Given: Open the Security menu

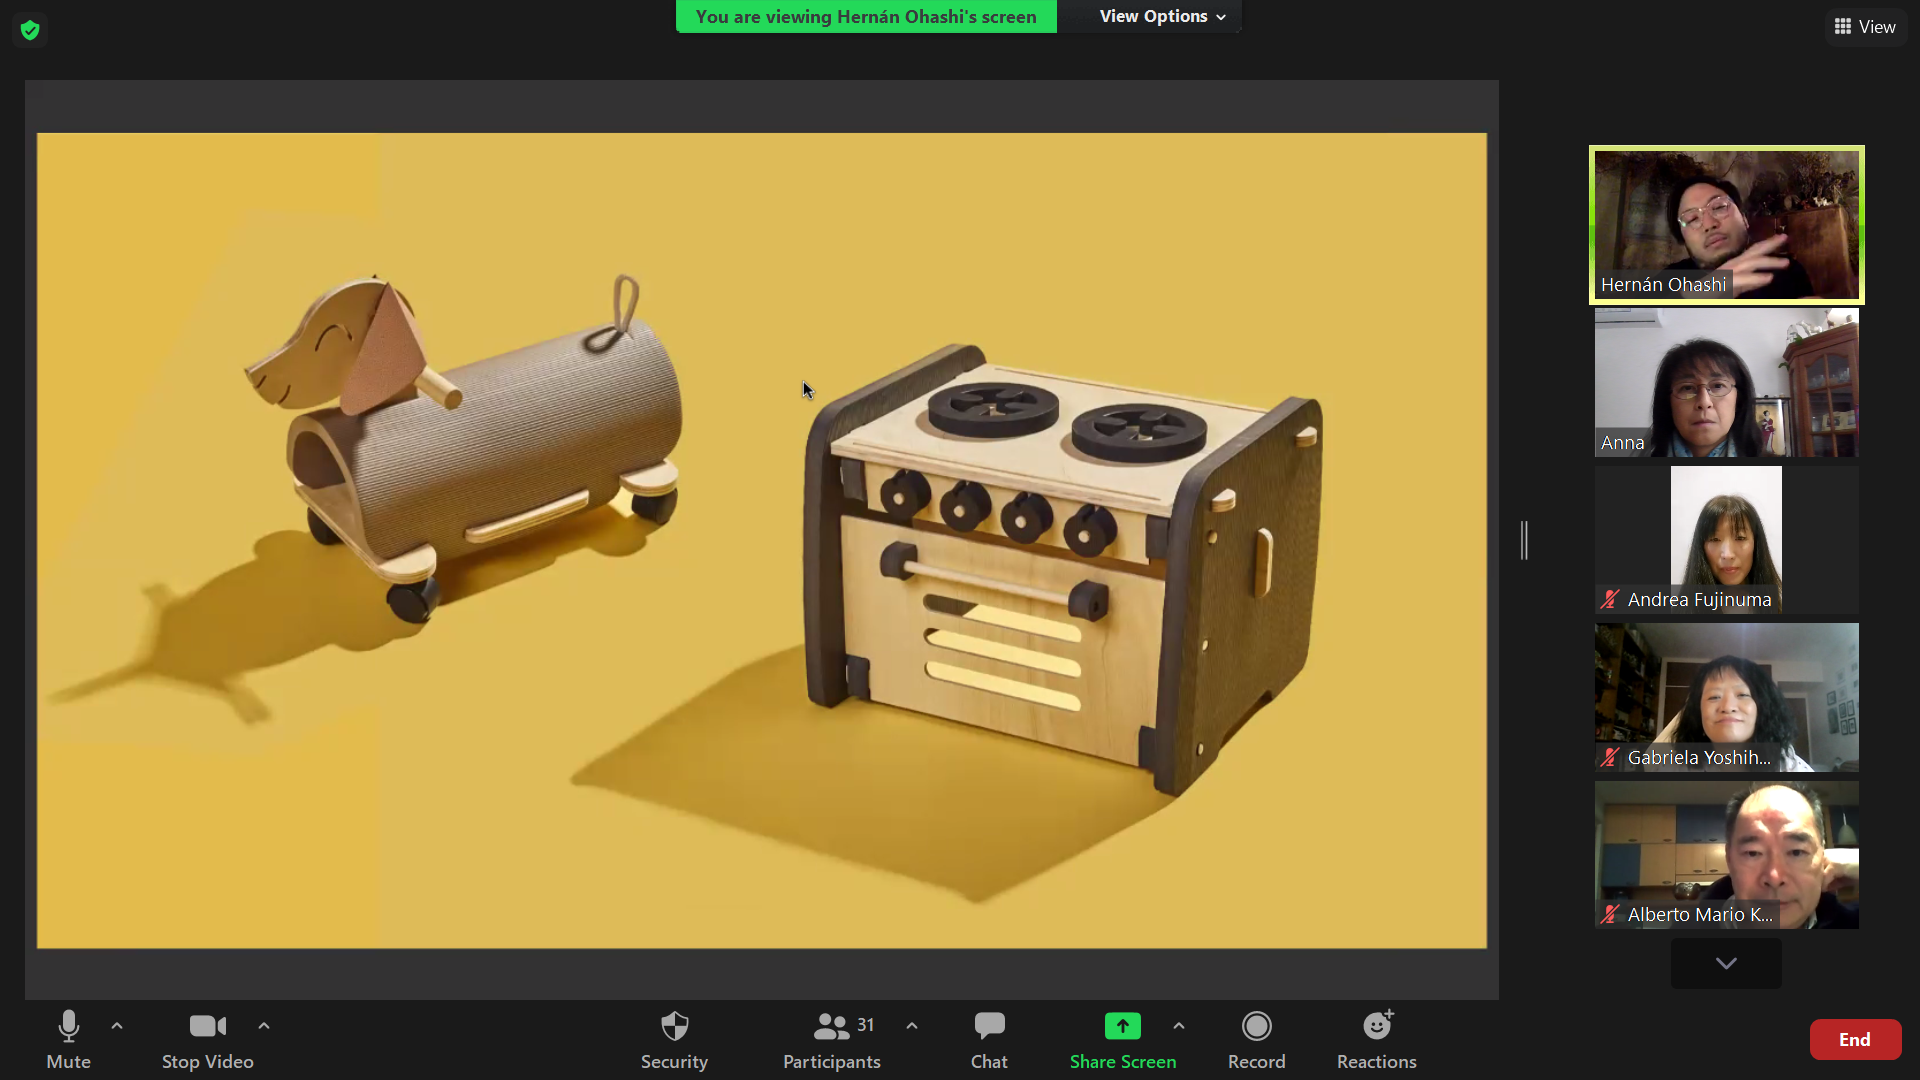Looking at the screenshot, I should (x=674, y=1040).
